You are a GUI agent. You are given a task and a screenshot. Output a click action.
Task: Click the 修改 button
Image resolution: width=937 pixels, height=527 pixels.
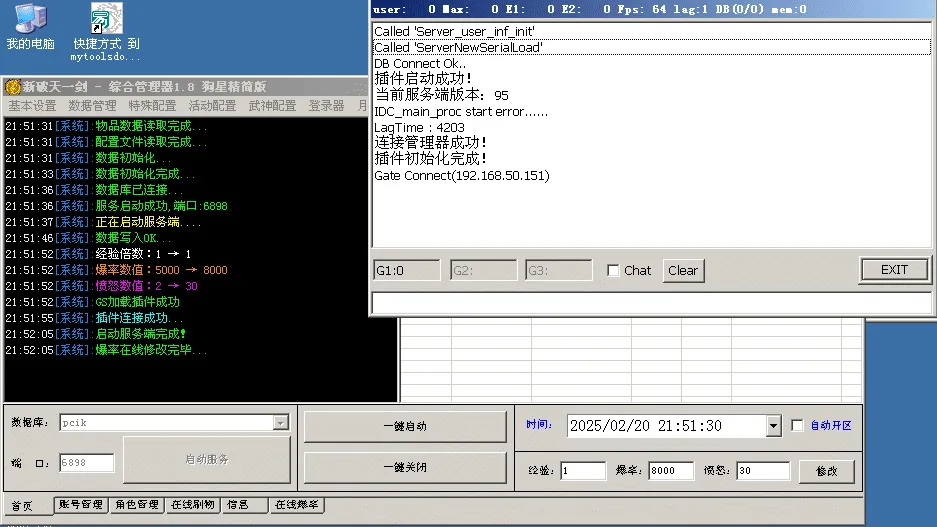(x=826, y=471)
